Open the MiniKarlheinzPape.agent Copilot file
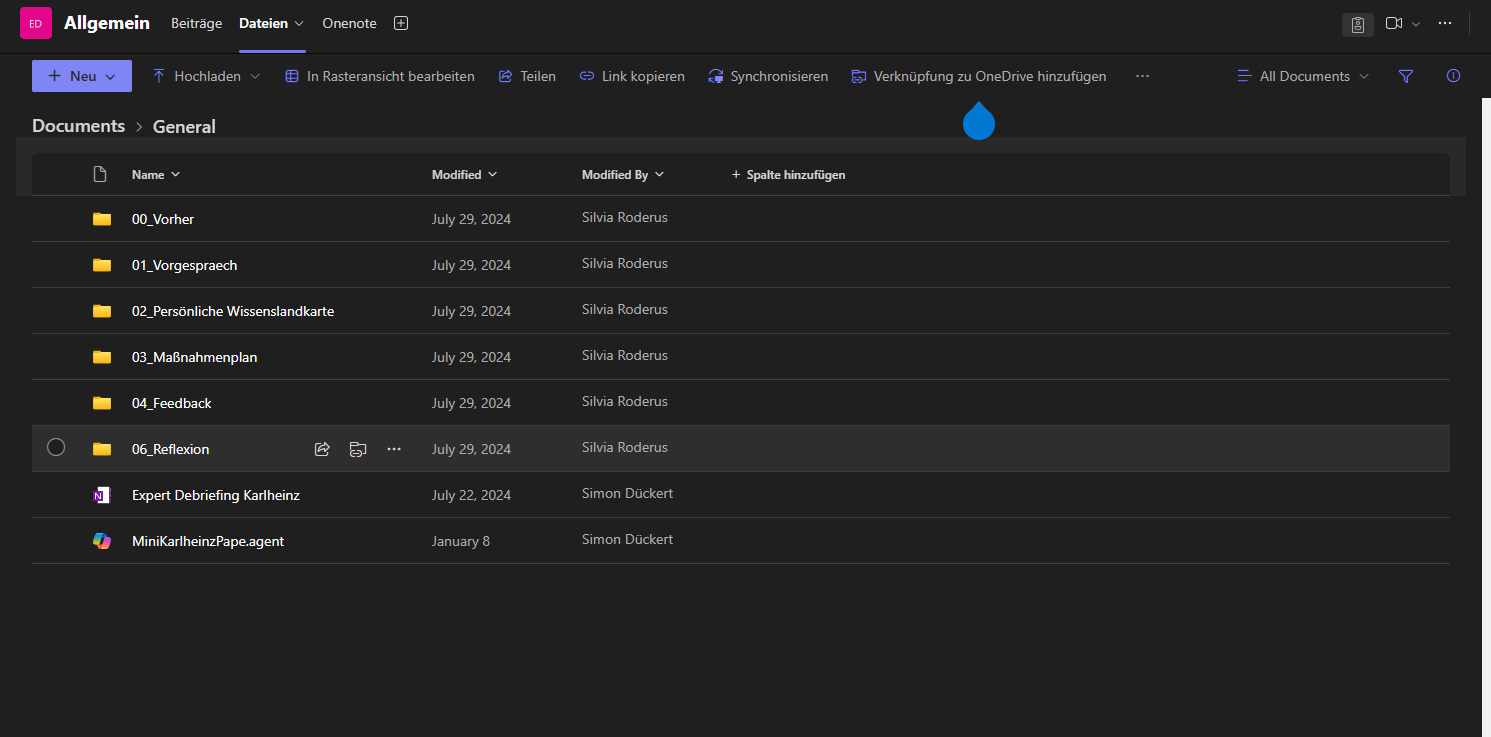Screen dimensions: 1491x737 208,541
